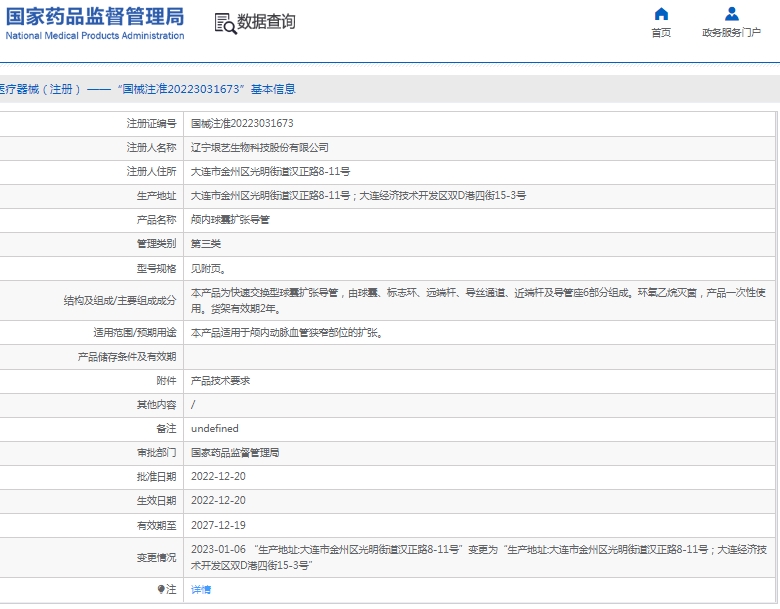Screen dimensions: 780x609
Task: Select registration number 国械注准20223031673 value
Action: click(242, 123)
